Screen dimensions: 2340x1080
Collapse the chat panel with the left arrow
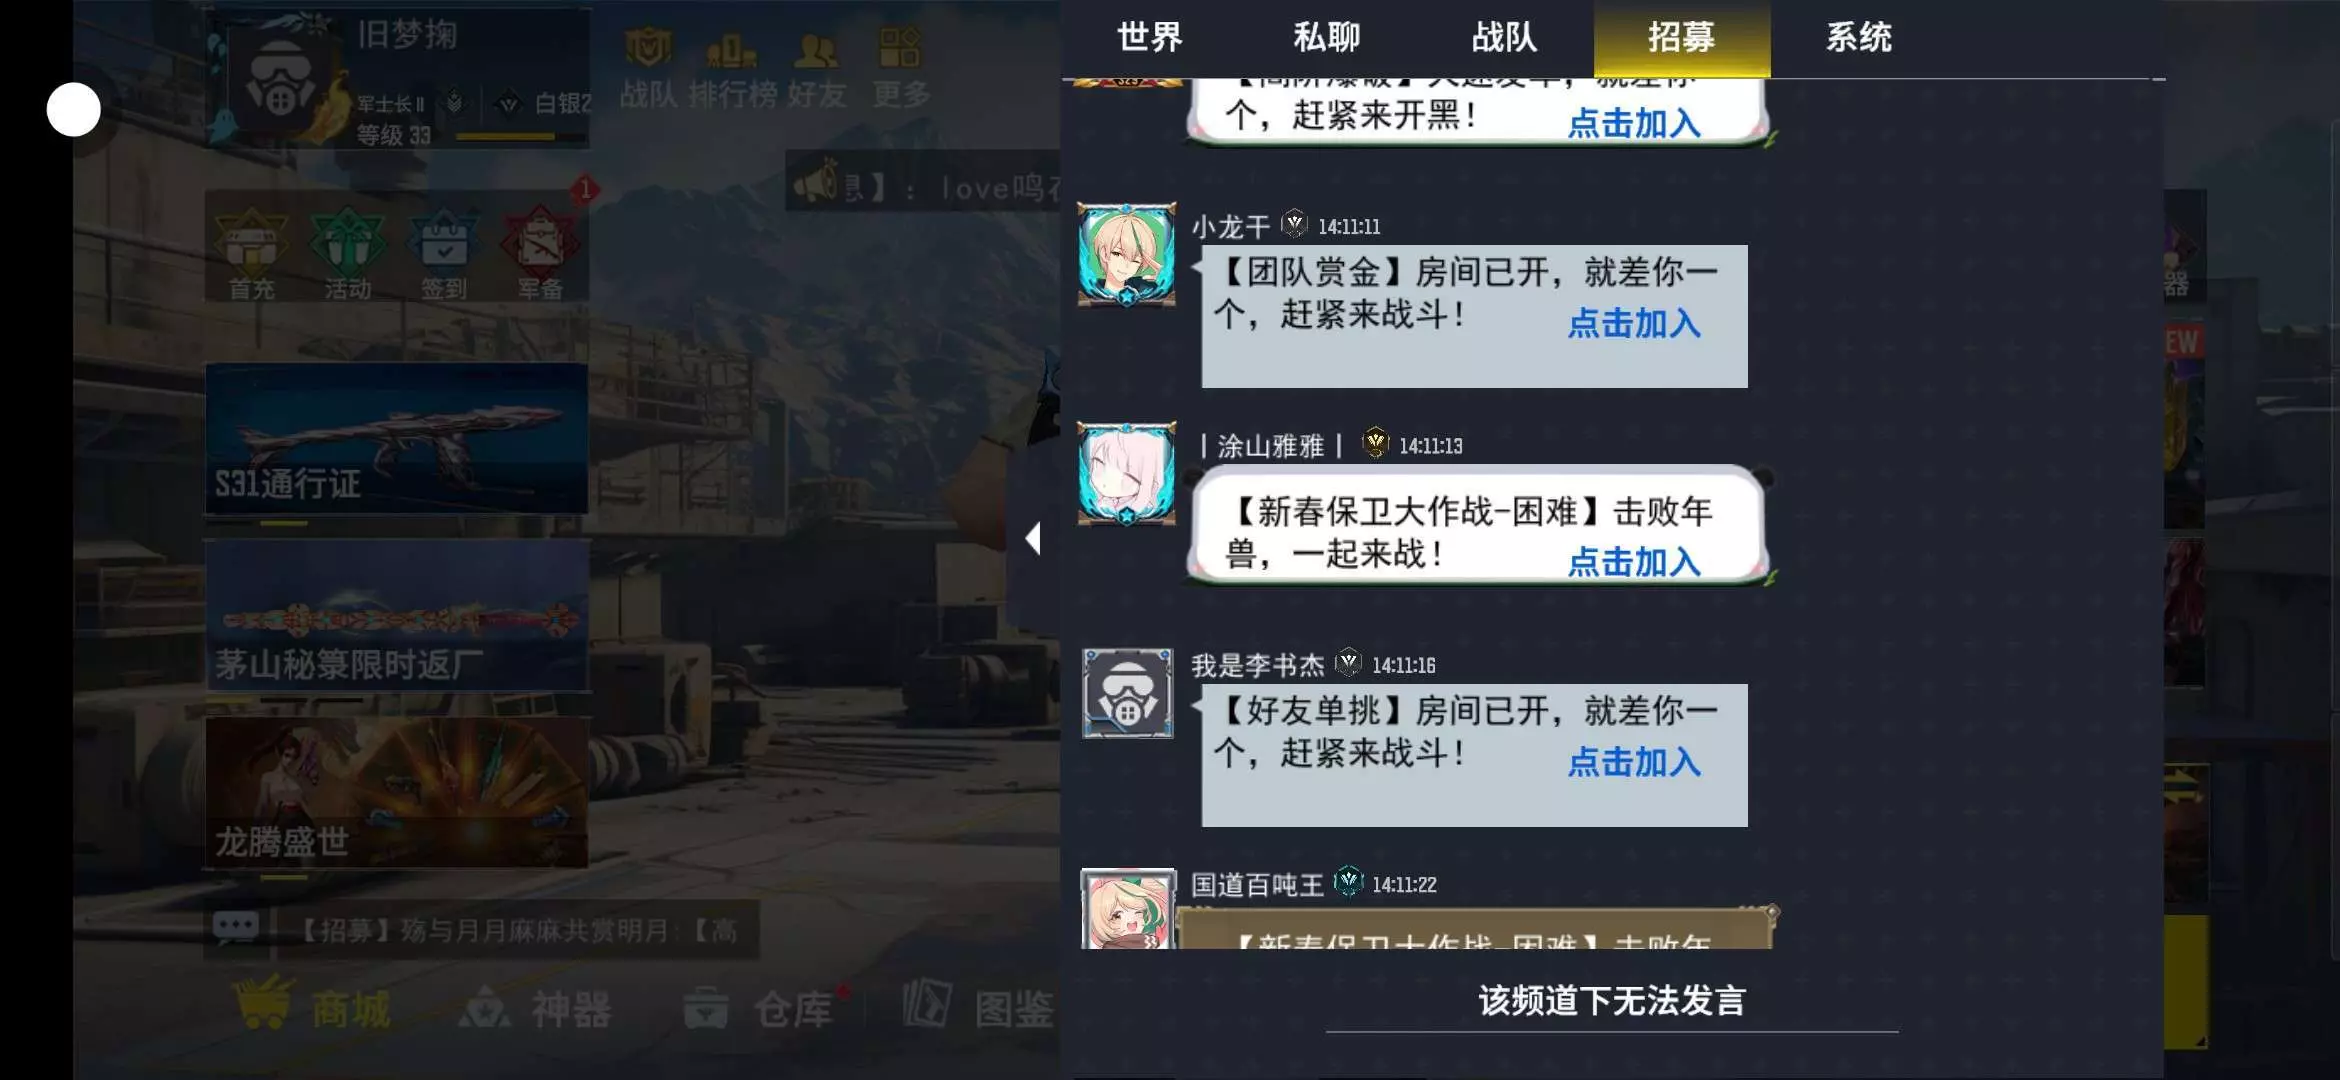1034,539
